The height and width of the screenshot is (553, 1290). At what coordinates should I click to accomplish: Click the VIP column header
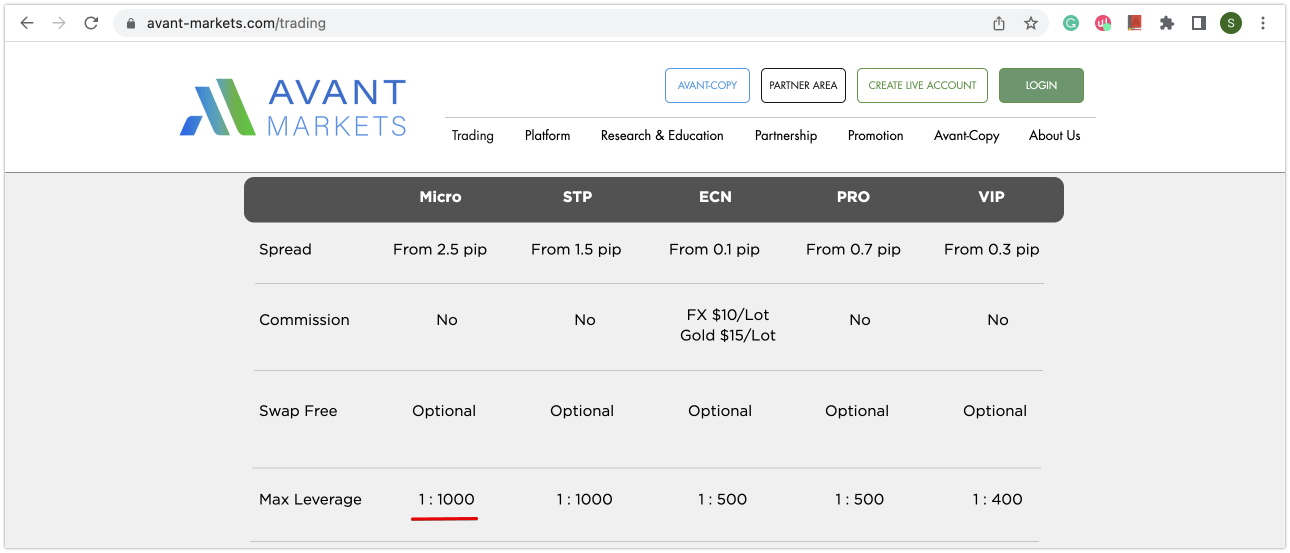coord(991,197)
